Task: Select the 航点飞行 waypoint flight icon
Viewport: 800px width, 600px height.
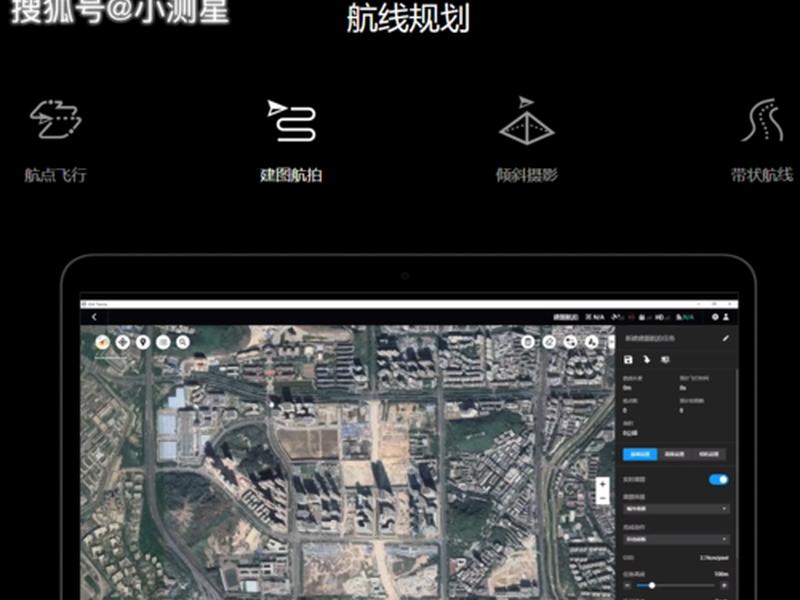Action: point(56,119)
